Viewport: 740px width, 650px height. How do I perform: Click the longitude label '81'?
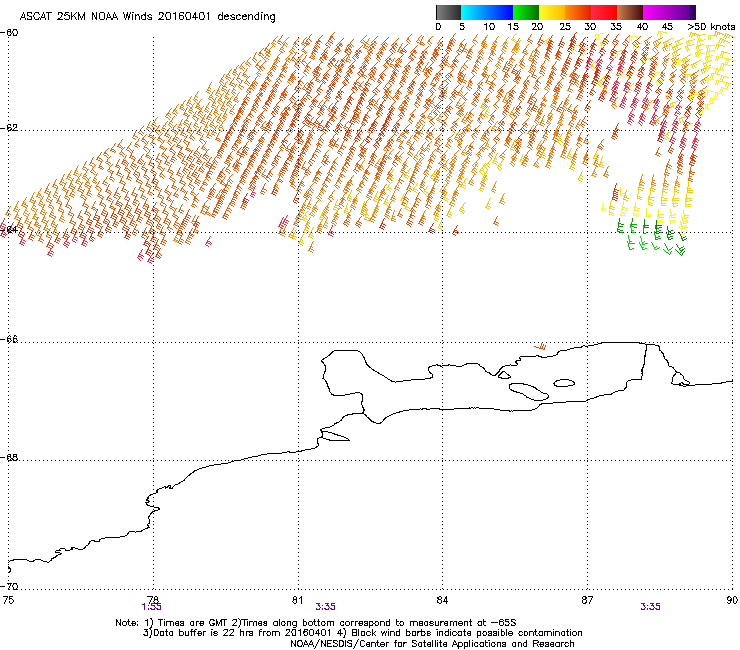click(297, 600)
